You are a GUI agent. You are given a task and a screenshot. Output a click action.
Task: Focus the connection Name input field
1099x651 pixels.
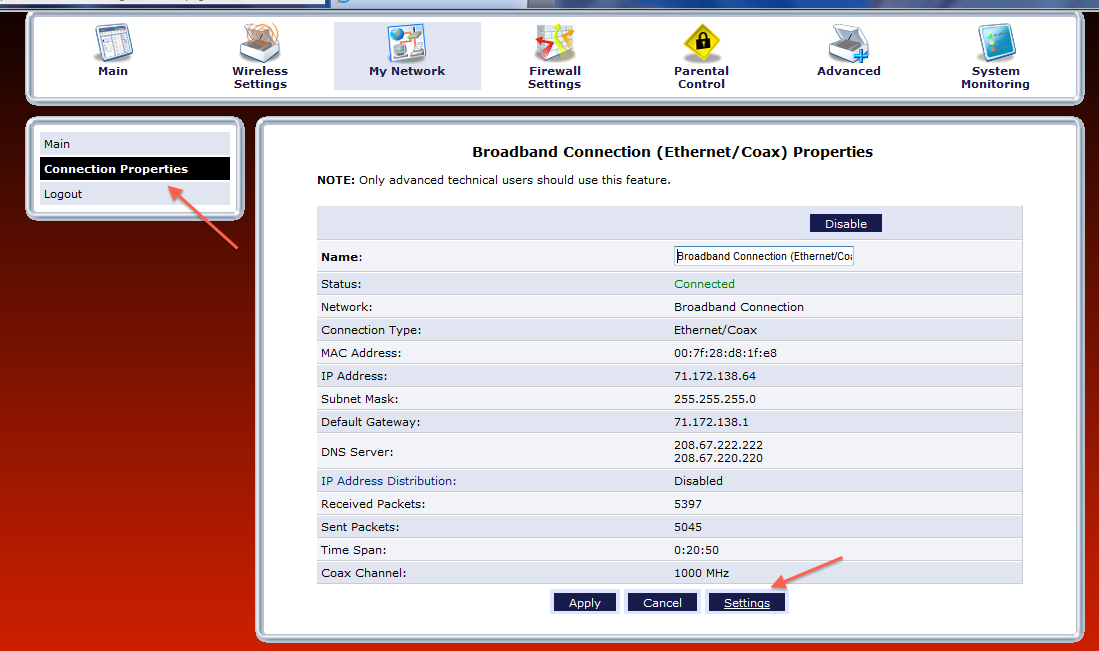point(764,256)
